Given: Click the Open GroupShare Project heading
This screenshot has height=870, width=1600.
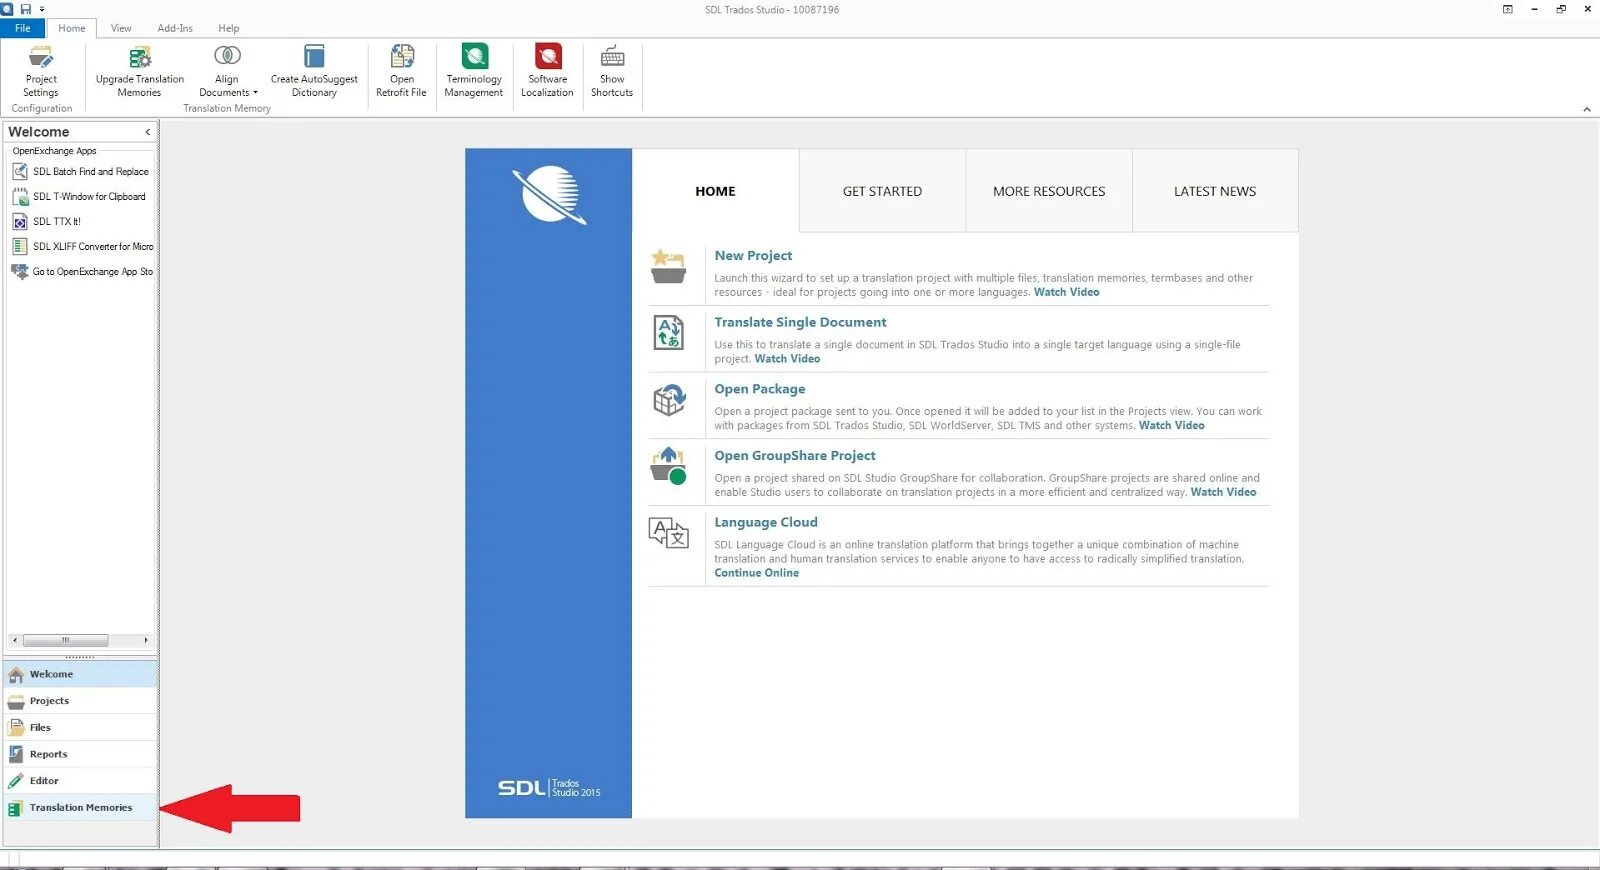Looking at the screenshot, I should tap(795, 456).
